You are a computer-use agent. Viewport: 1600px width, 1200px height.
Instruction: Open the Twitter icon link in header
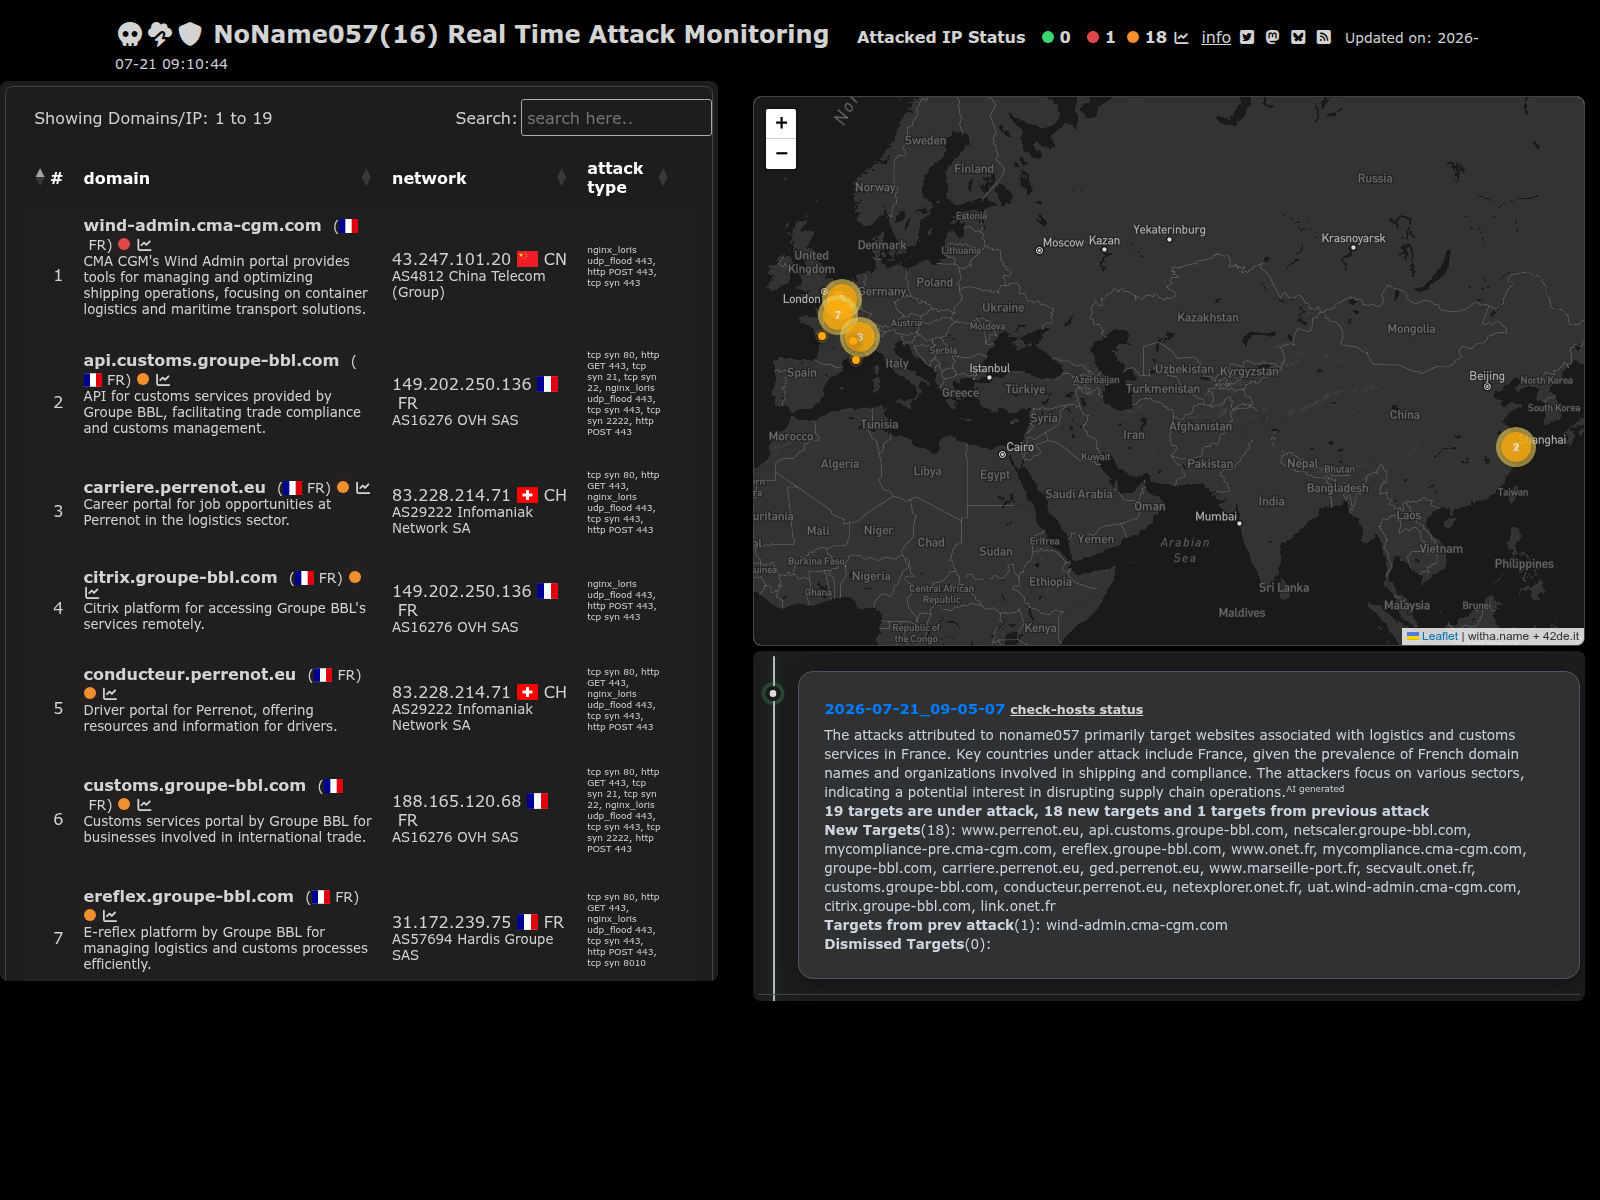1247,37
